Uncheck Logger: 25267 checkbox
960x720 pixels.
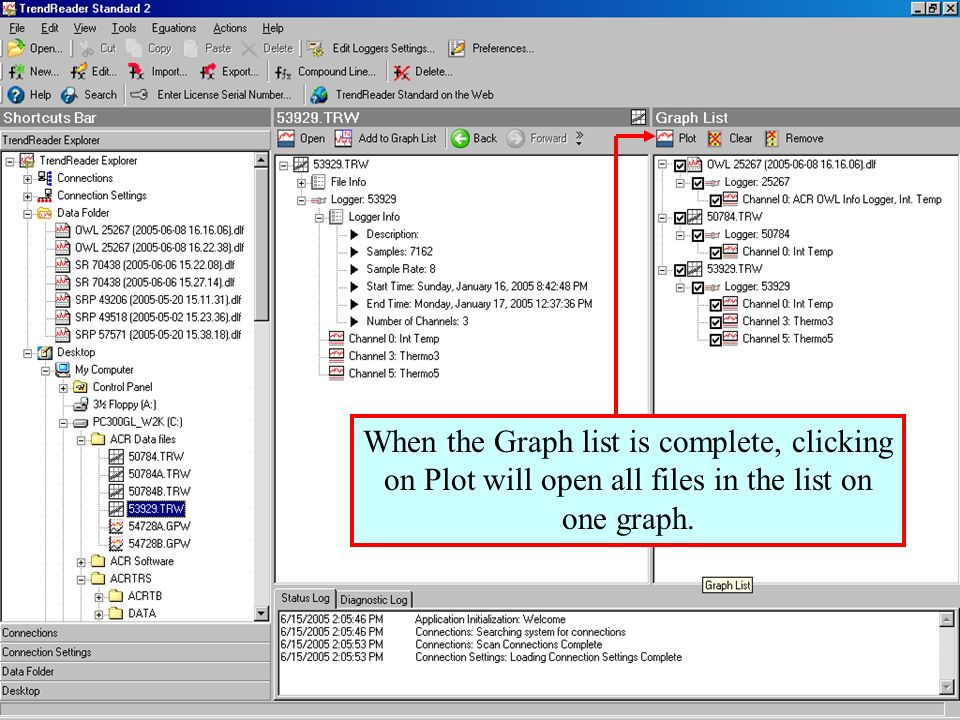point(697,183)
